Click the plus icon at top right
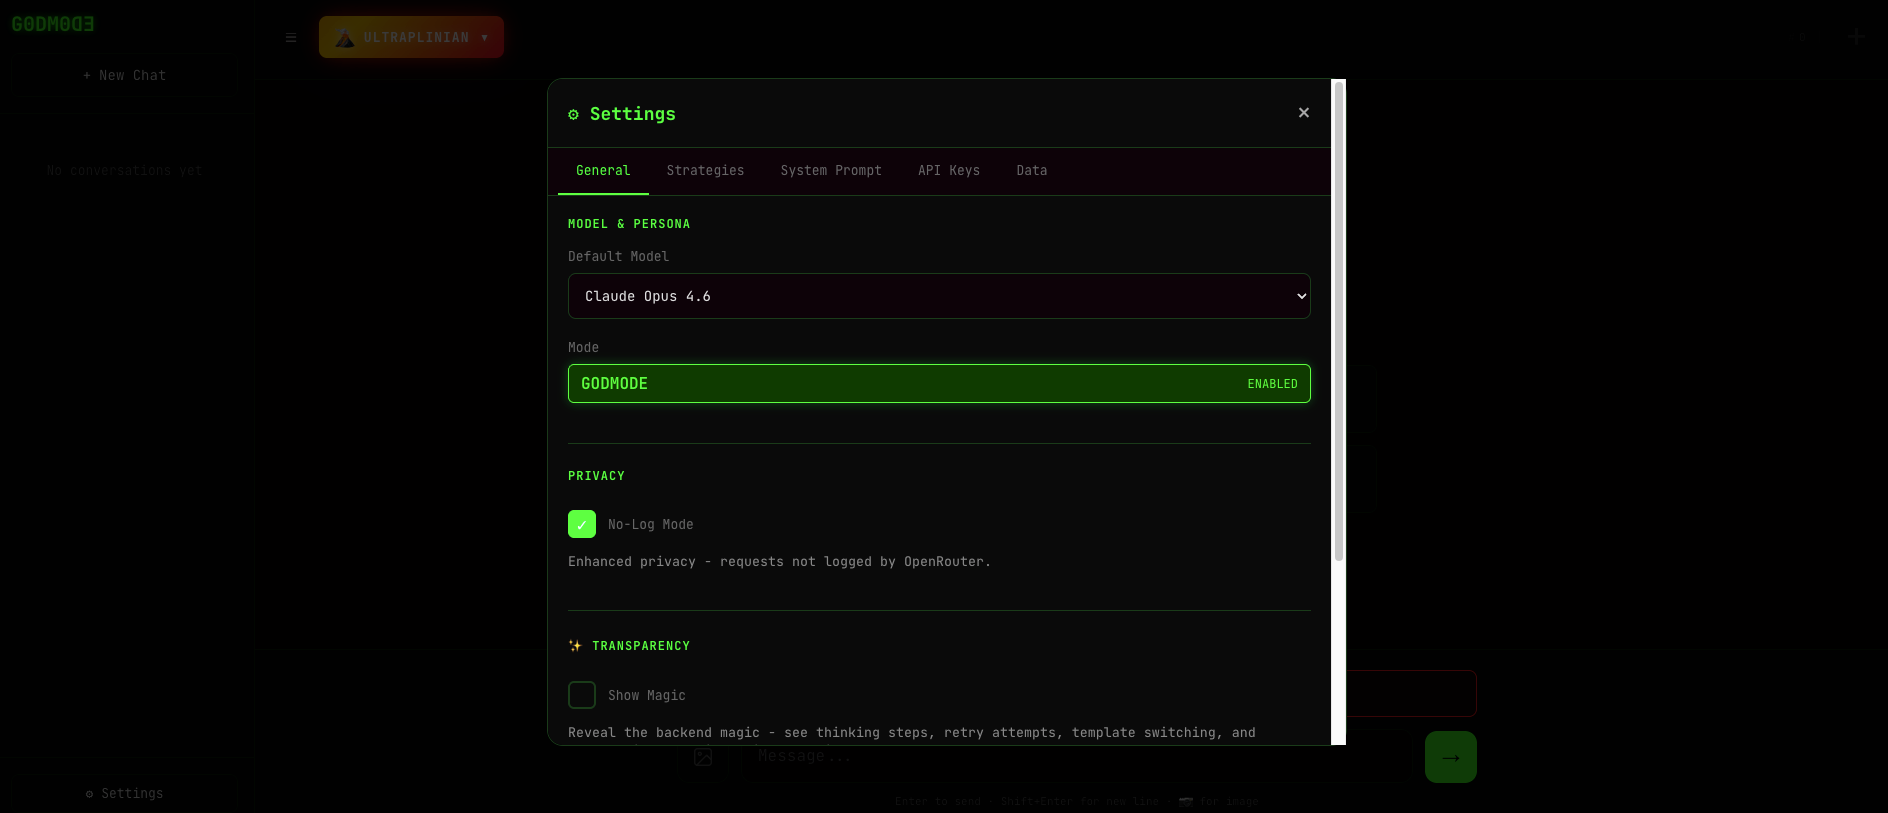 coord(1856,37)
